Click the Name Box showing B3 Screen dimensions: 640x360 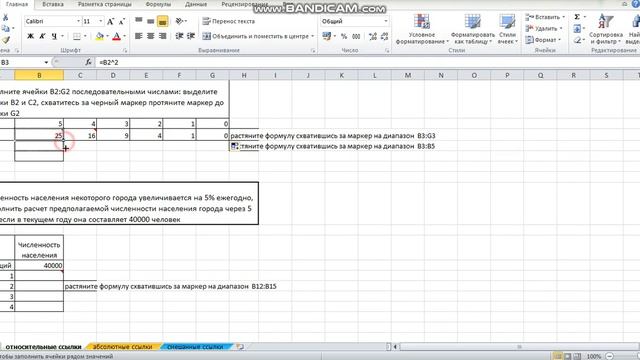point(21,62)
